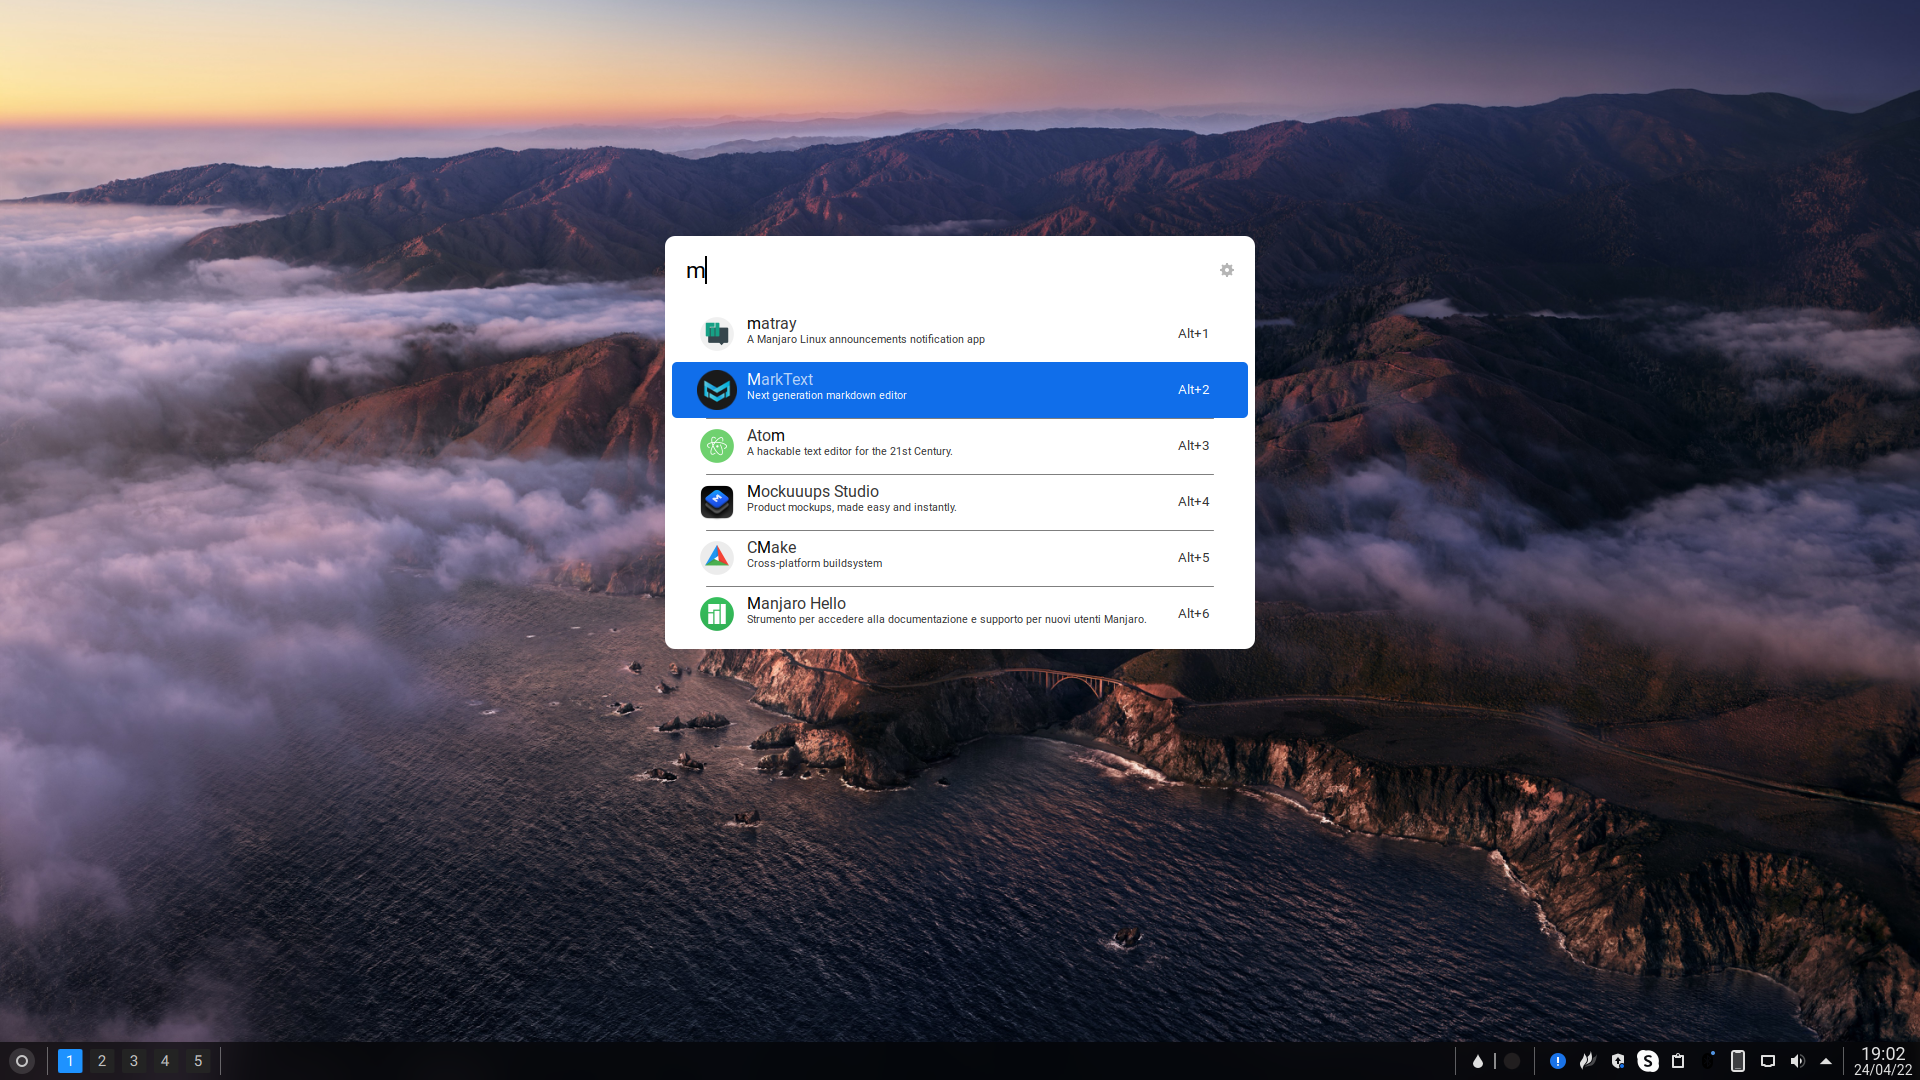
Task: Click the phone connect tray icon
Action: (x=1738, y=1061)
